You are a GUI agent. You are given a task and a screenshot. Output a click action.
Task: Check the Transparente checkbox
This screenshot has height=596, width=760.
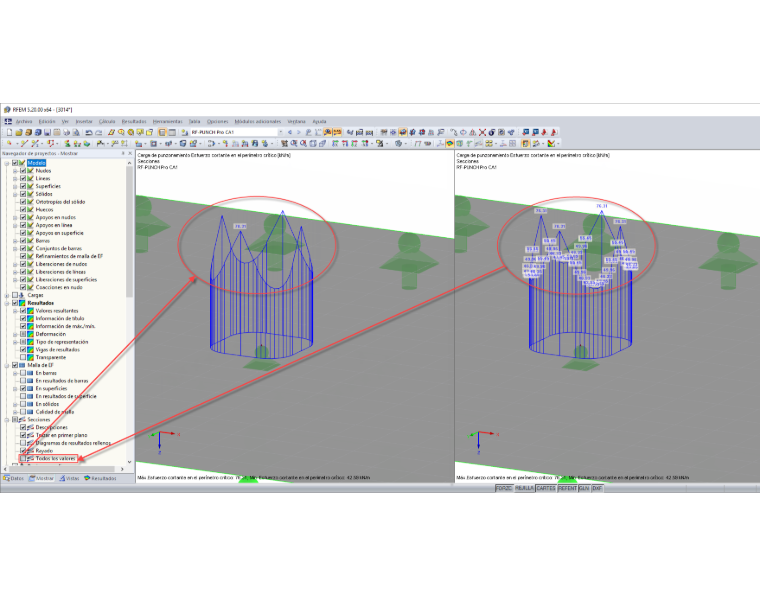(x=23, y=357)
